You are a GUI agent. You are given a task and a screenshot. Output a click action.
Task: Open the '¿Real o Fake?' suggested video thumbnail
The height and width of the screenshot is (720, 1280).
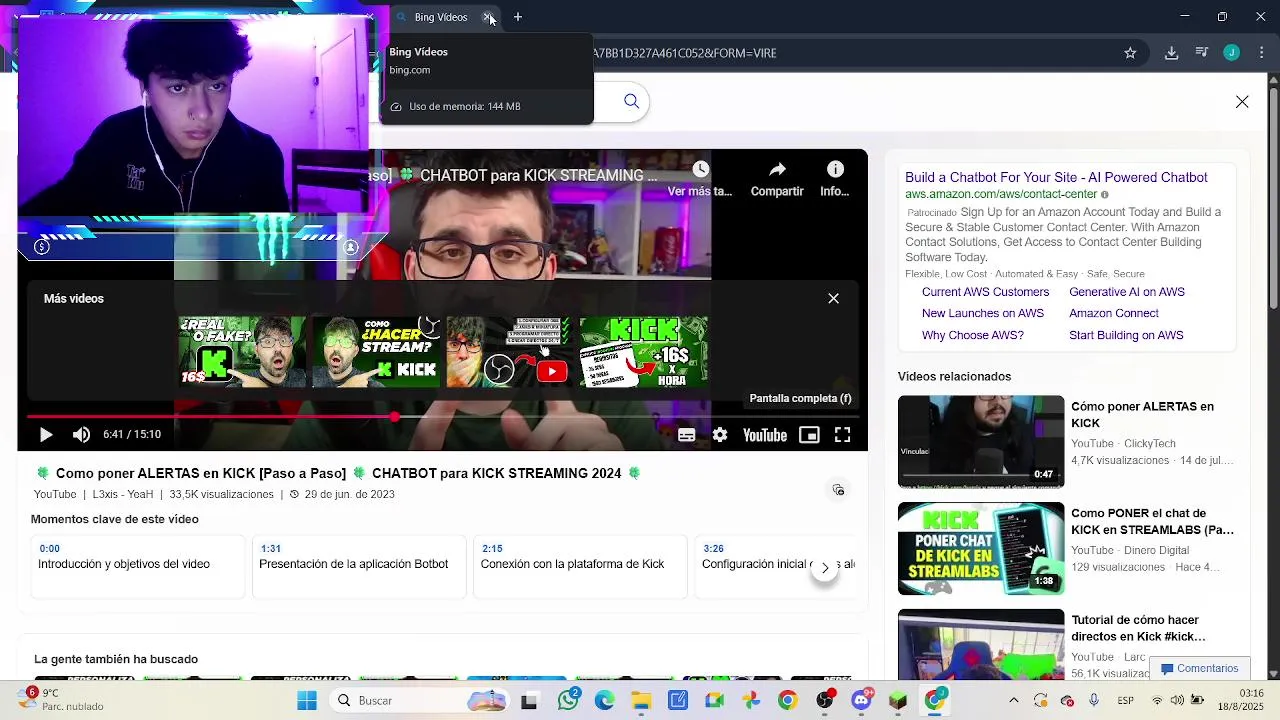(x=242, y=352)
